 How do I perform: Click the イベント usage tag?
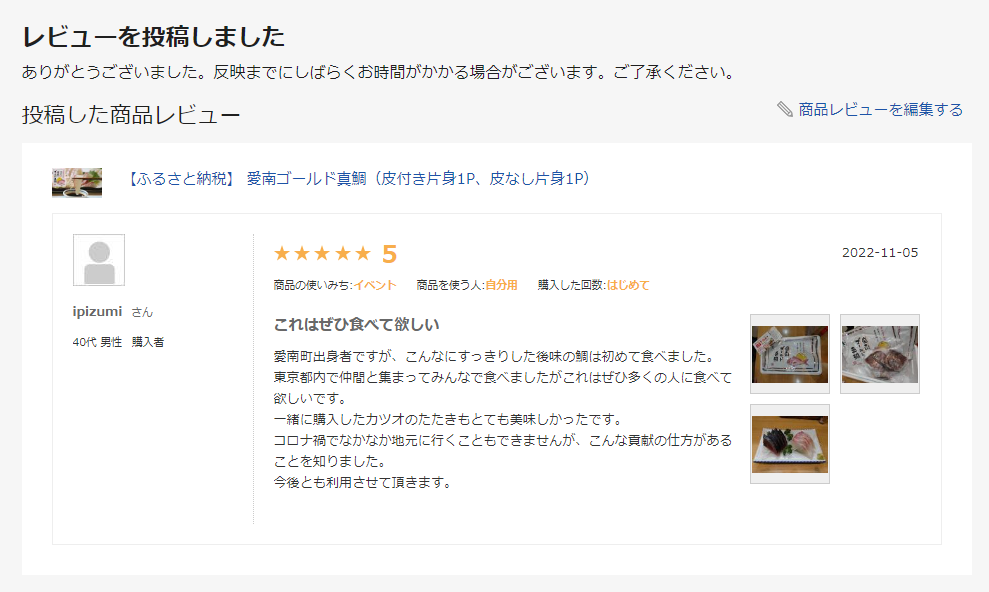click(375, 285)
